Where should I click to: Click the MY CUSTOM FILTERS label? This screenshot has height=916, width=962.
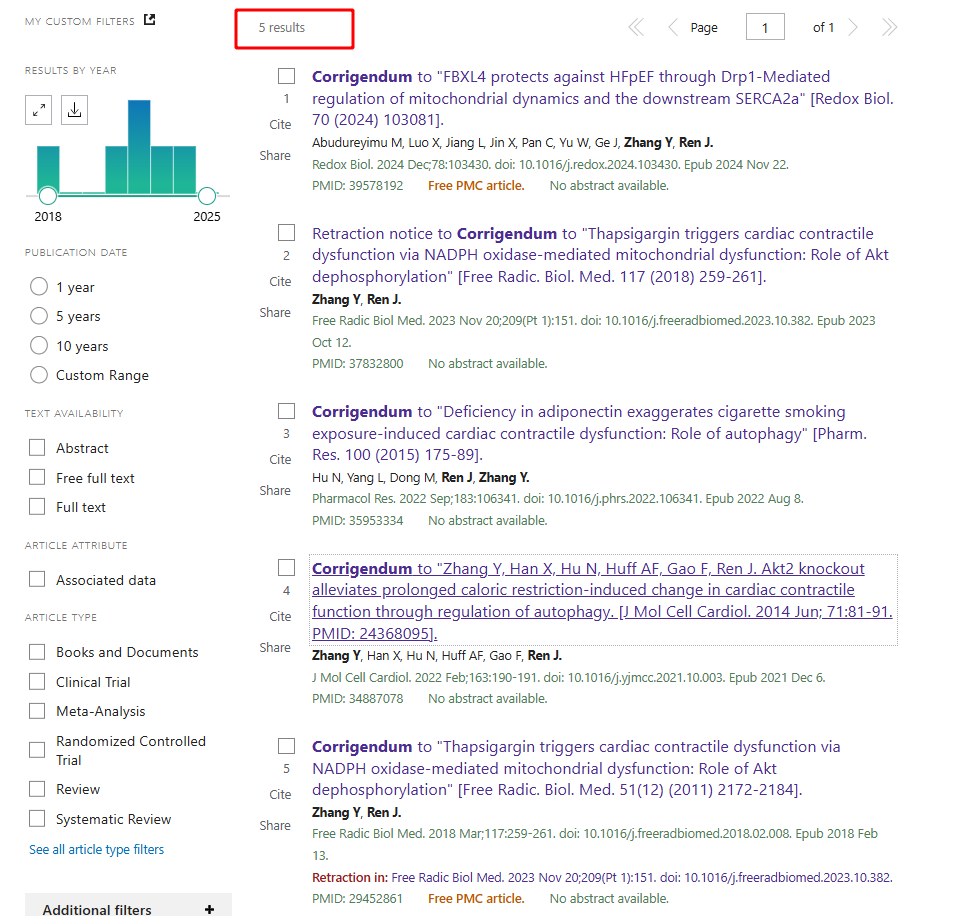80,21
